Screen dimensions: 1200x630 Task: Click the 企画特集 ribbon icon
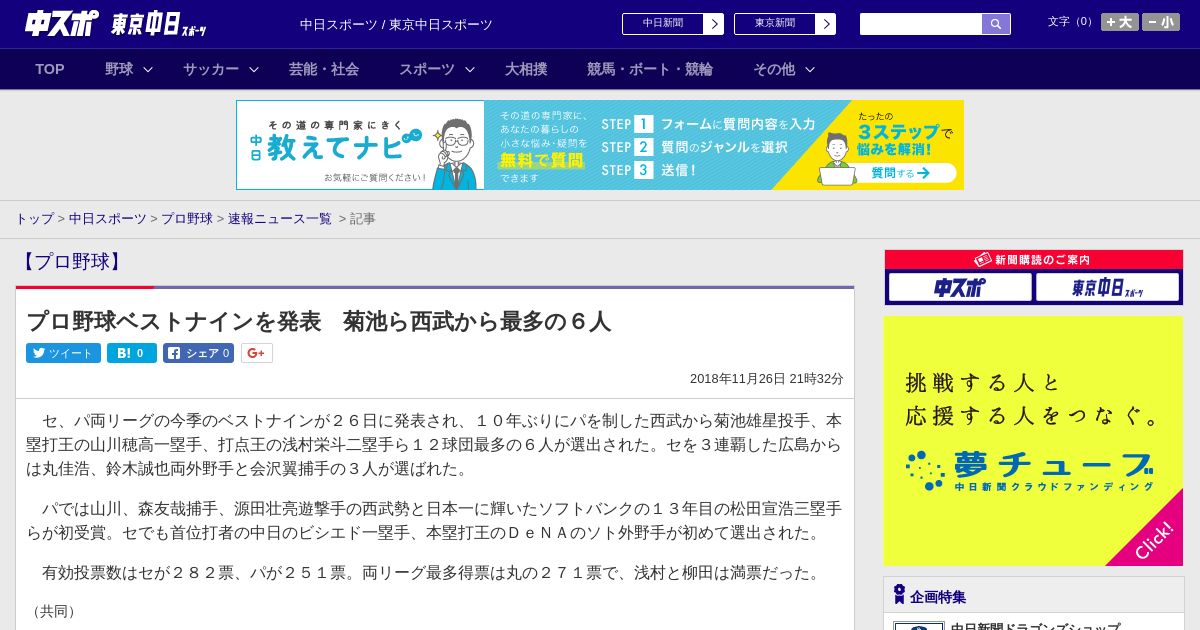[x=899, y=595]
